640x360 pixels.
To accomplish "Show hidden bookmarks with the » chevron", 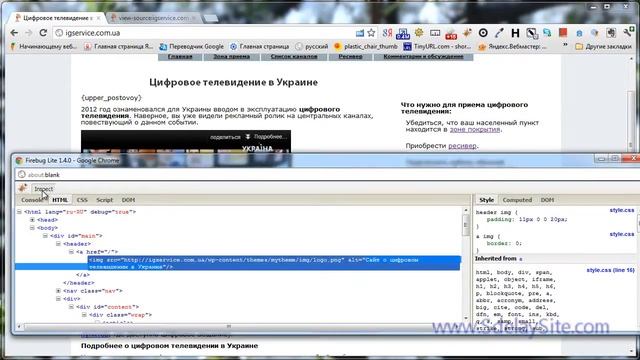I will tap(565, 46).
